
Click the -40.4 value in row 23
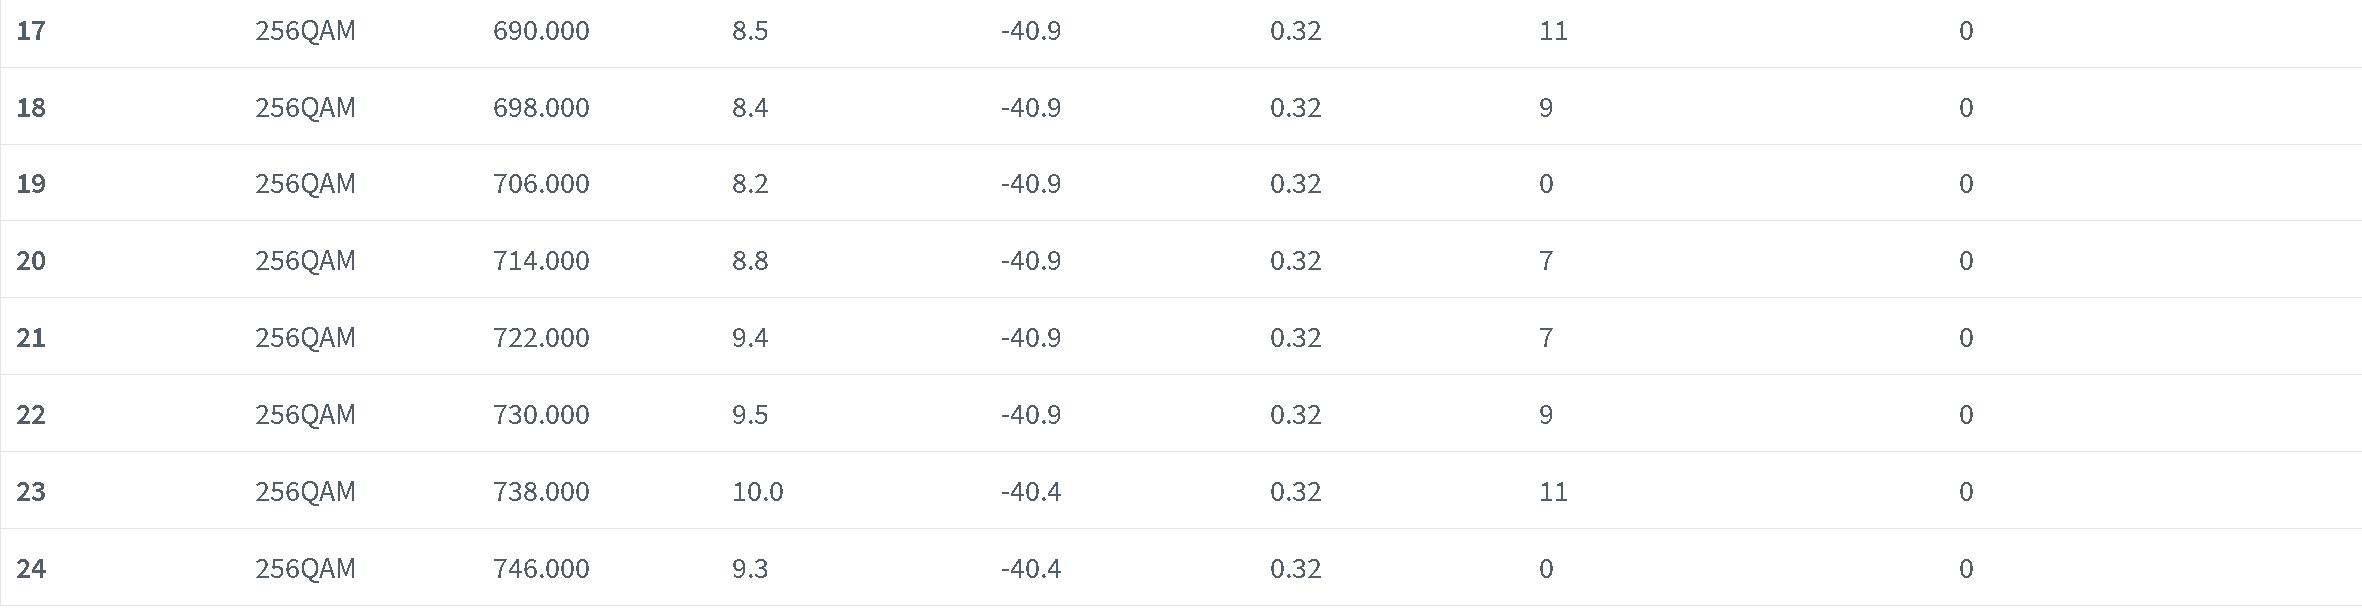point(1031,492)
